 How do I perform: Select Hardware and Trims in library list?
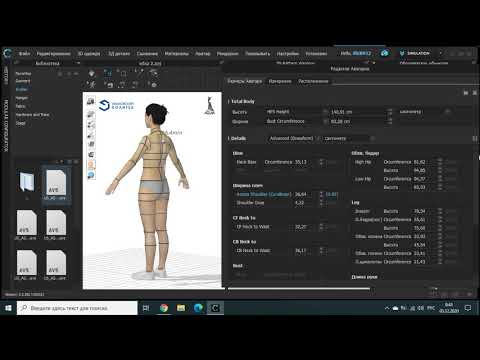coord(32,115)
